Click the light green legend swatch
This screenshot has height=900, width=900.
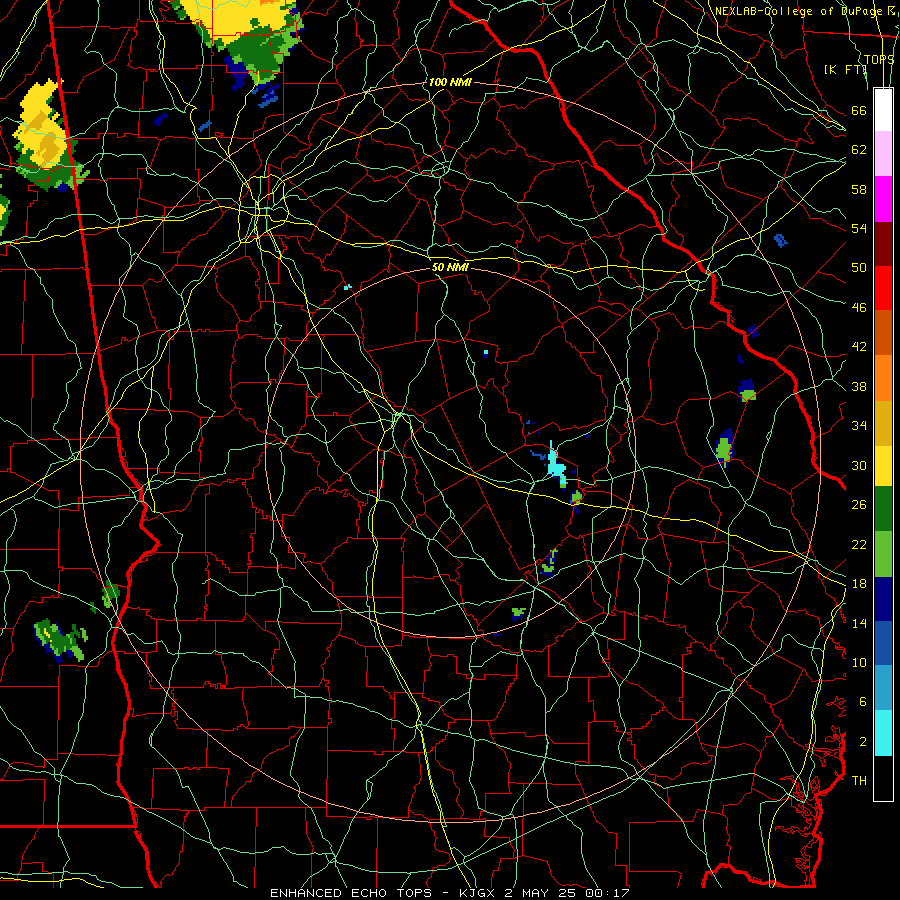click(883, 554)
